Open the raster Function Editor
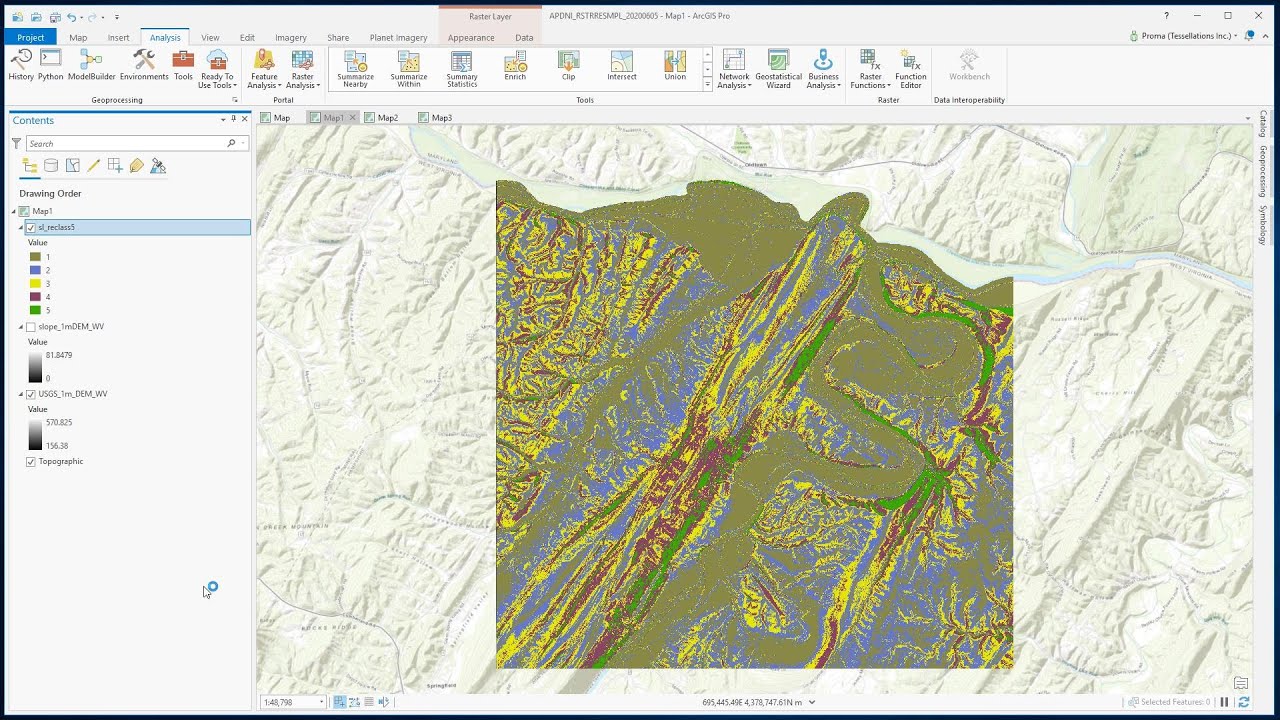Viewport: 1280px width, 720px height. pyautogui.click(x=910, y=69)
